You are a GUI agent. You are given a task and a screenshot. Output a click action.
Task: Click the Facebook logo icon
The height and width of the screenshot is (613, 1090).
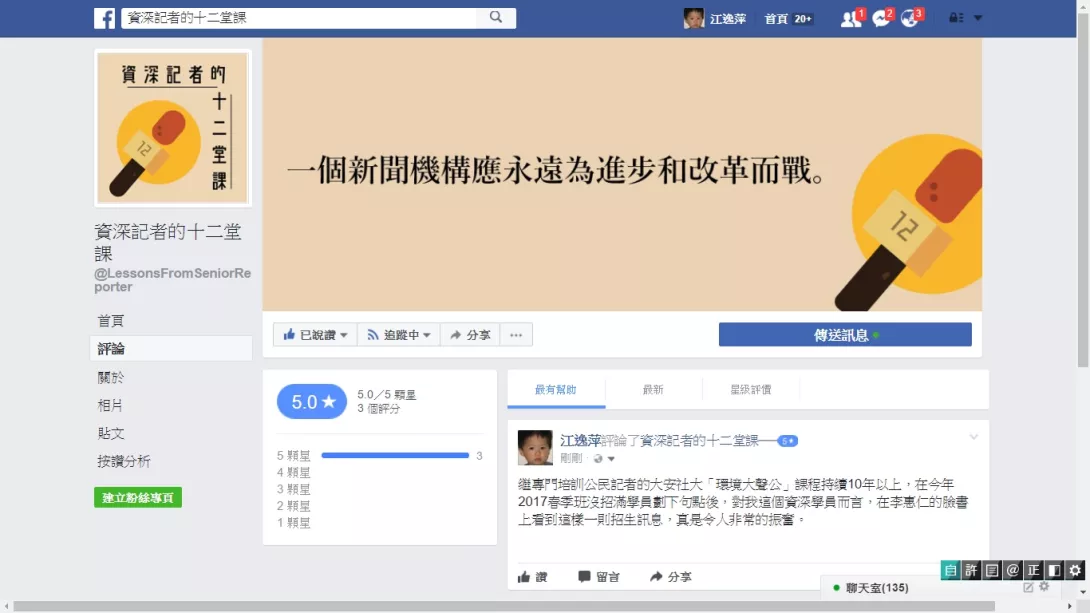pos(104,18)
